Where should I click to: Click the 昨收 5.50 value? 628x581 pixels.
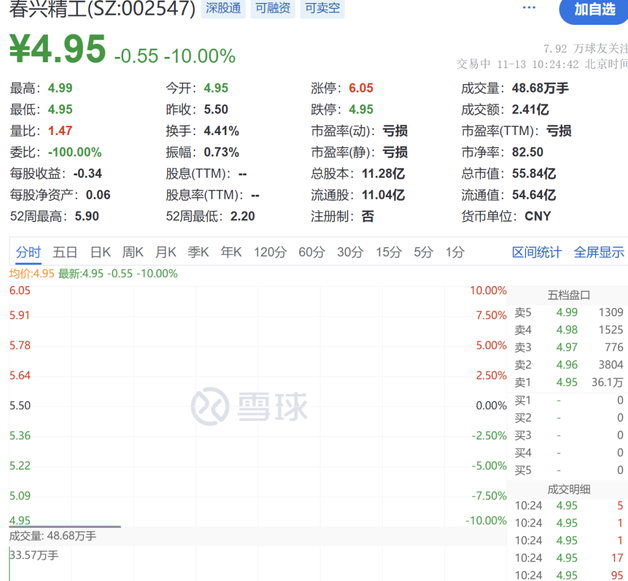point(216,109)
